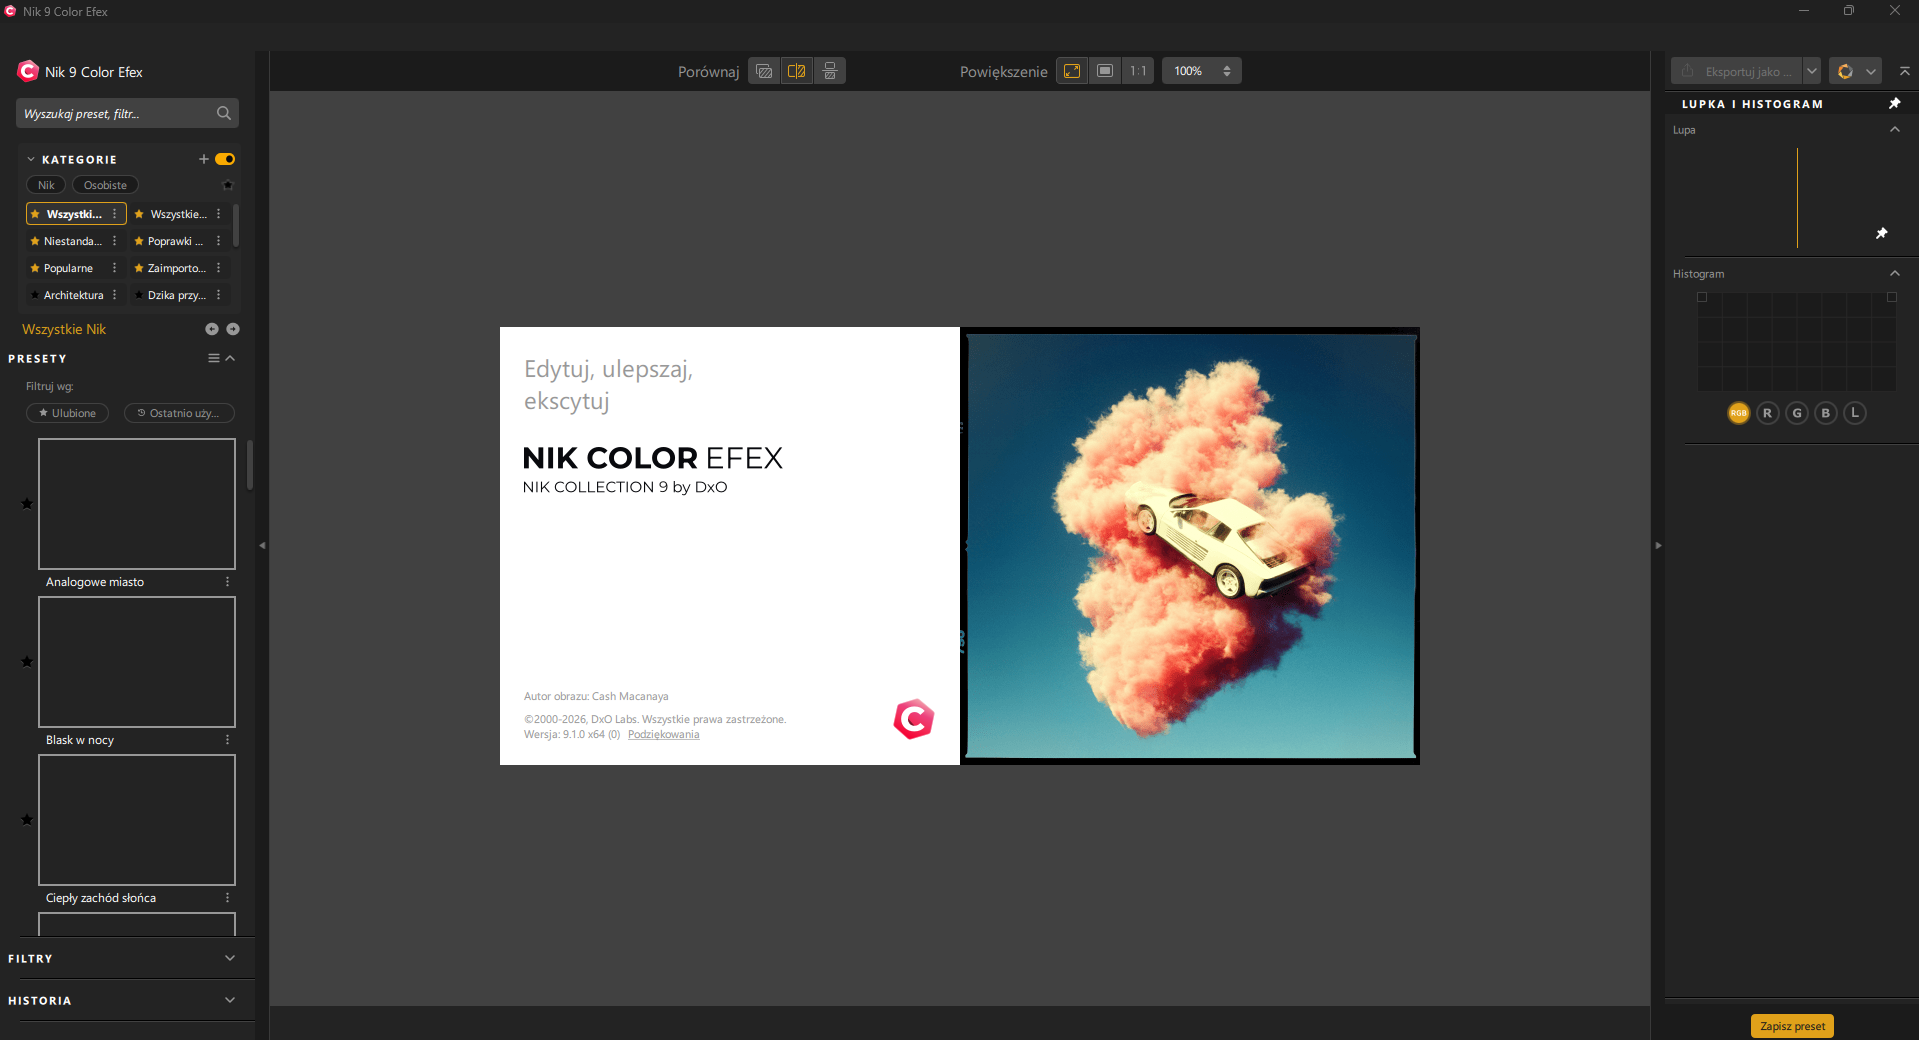Viewport: 1919px width, 1040px height.
Task: Select the Zaimporto... category
Action: 176,268
